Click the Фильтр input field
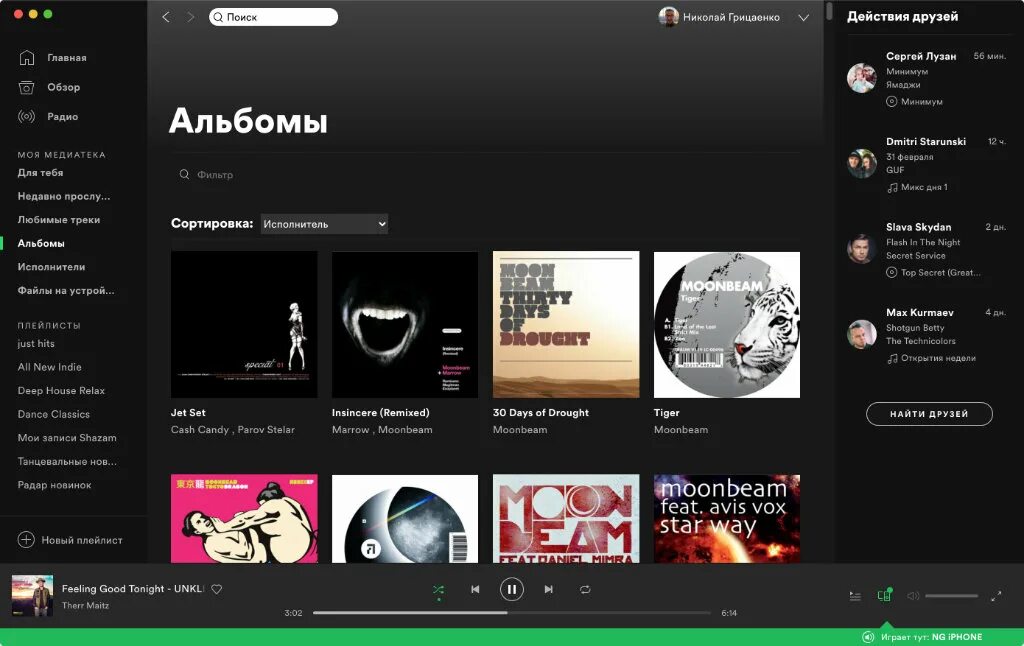This screenshot has height=646, width=1024. [x=486, y=174]
